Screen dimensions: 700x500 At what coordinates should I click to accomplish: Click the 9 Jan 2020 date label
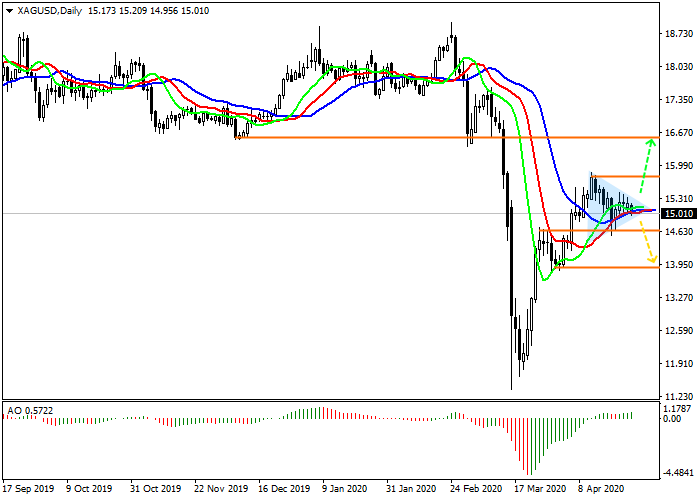(344, 490)
